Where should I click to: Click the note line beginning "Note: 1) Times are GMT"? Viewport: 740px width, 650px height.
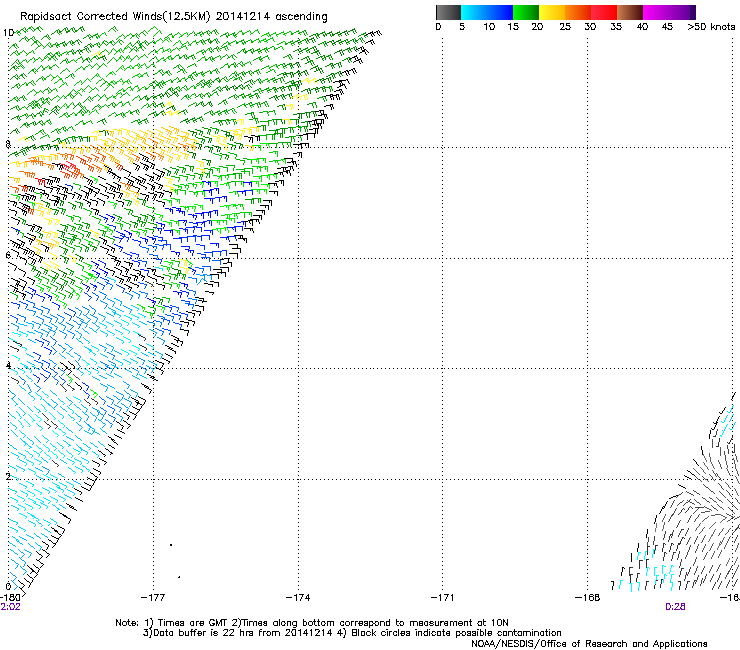pyautogui.click(x=312, y=623)
